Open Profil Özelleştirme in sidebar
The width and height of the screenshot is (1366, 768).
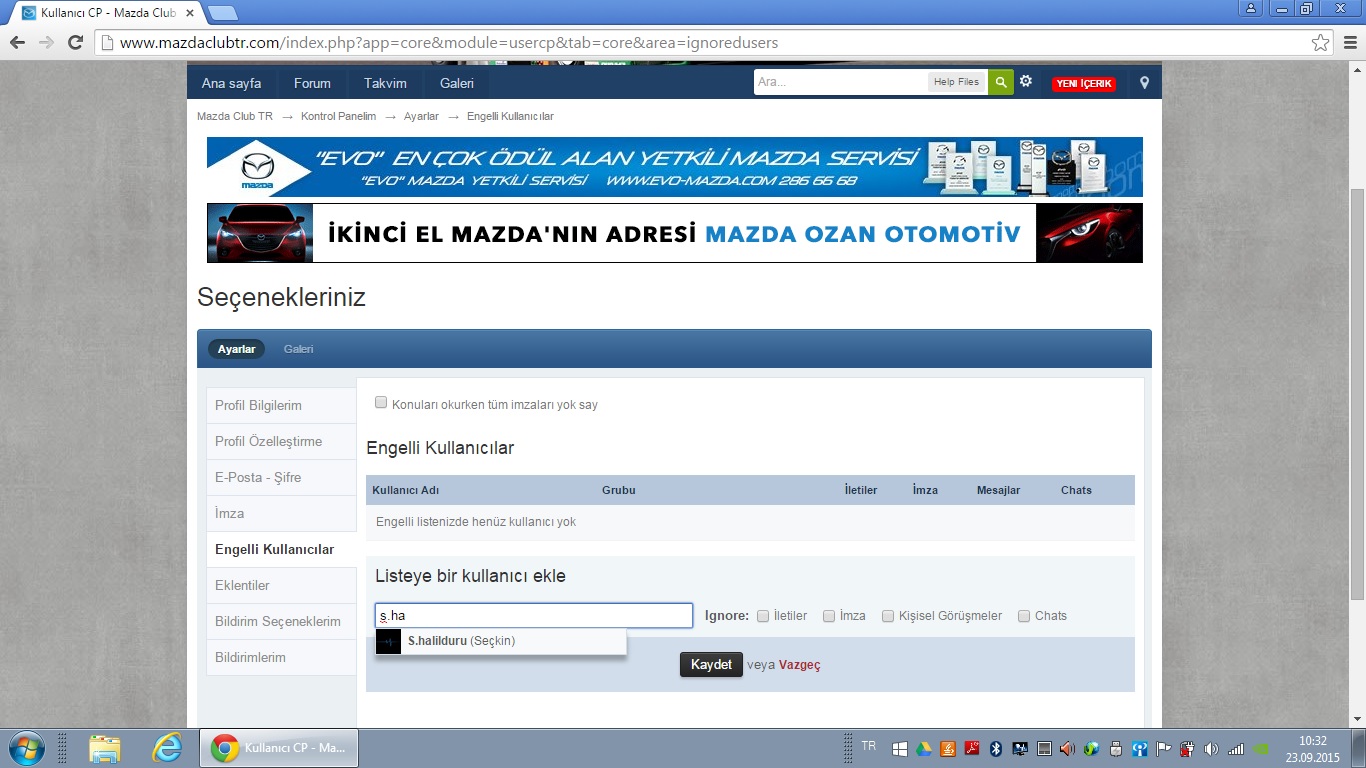(281, 441)
